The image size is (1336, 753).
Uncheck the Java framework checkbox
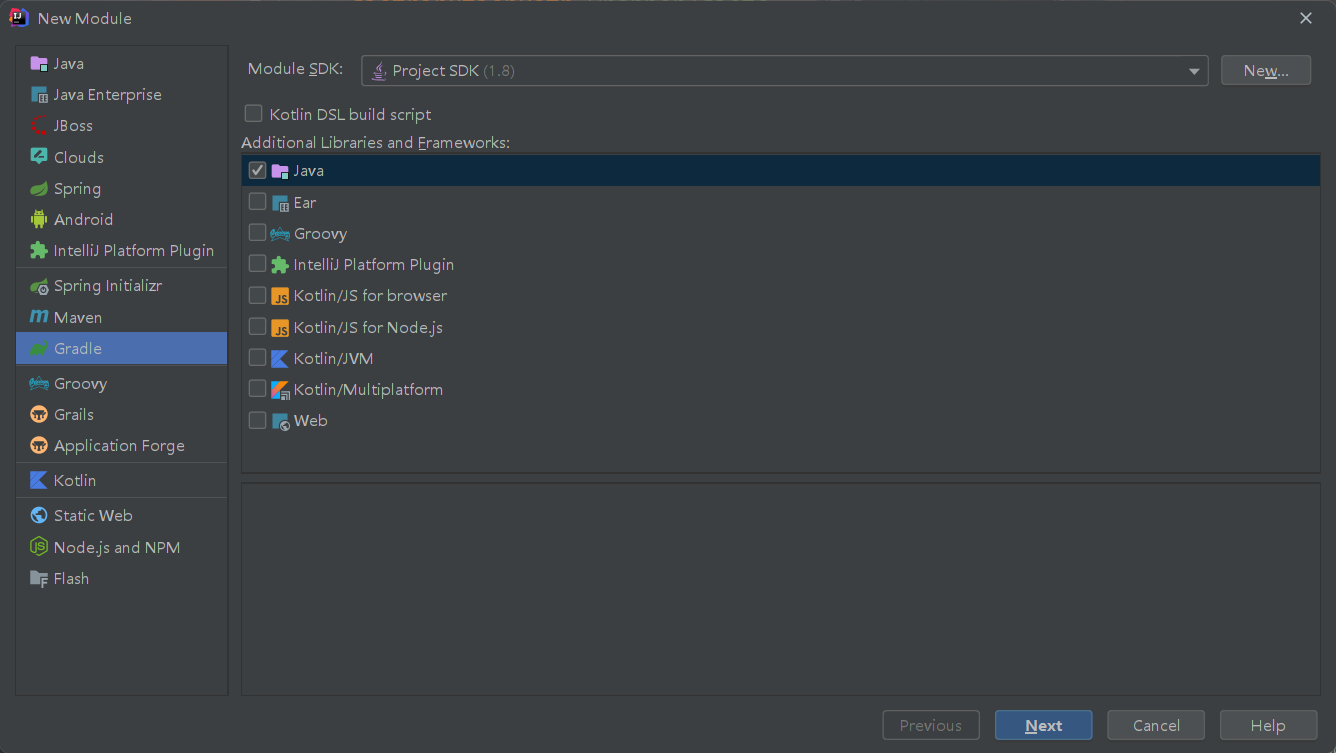tap(257, 171)
